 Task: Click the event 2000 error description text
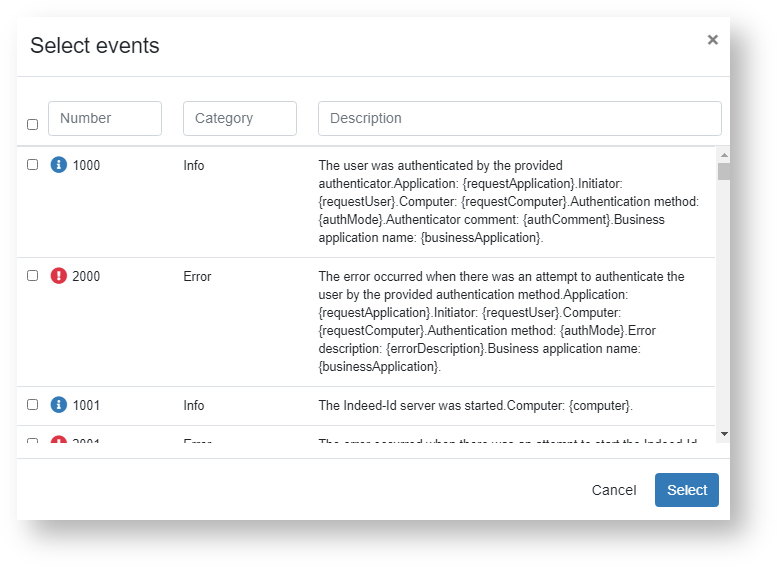[x=501, y=321]
